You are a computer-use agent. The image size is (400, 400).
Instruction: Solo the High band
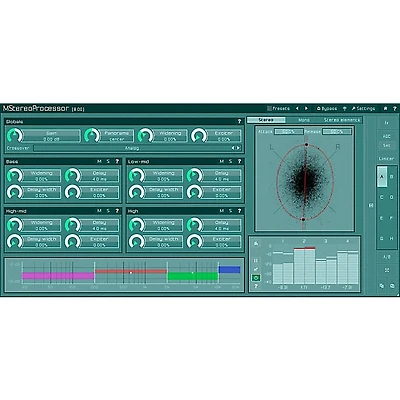230,211
